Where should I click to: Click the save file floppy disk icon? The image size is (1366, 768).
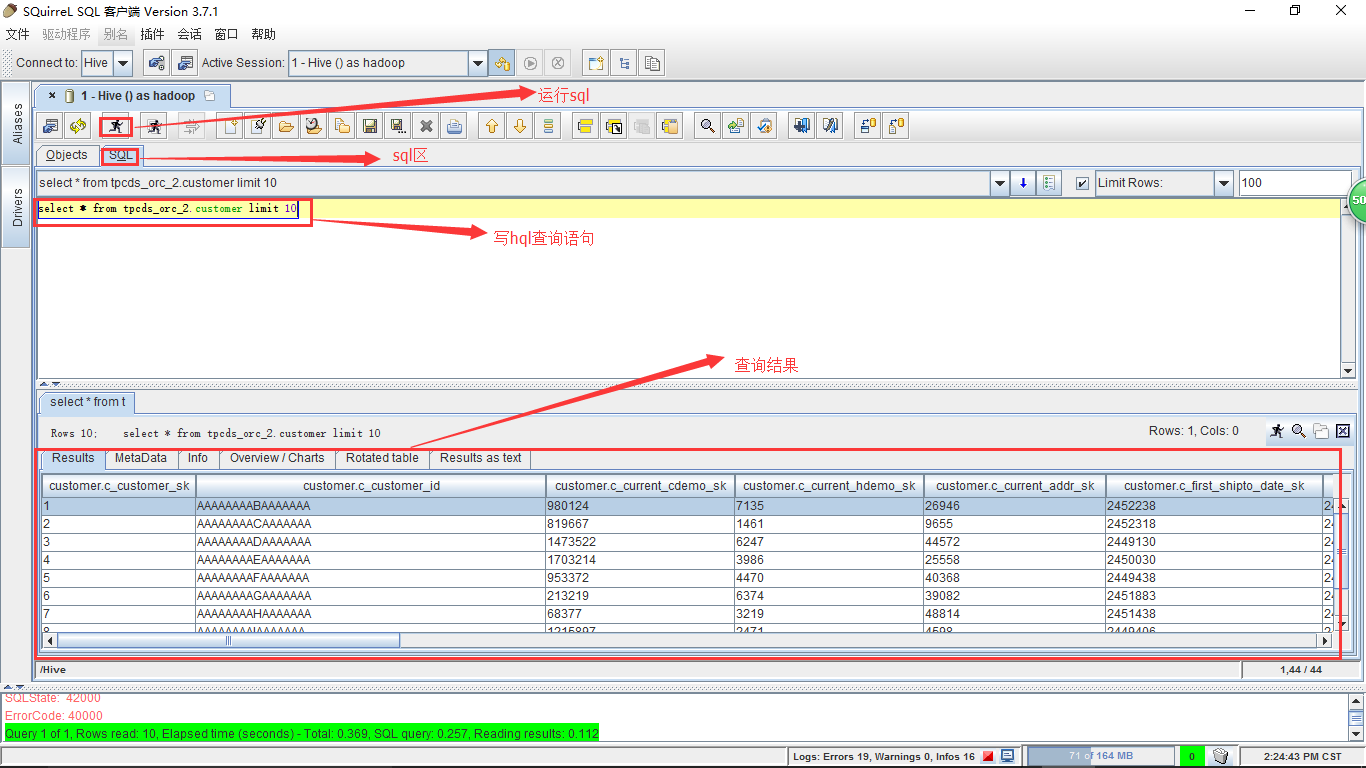point(370,127)
